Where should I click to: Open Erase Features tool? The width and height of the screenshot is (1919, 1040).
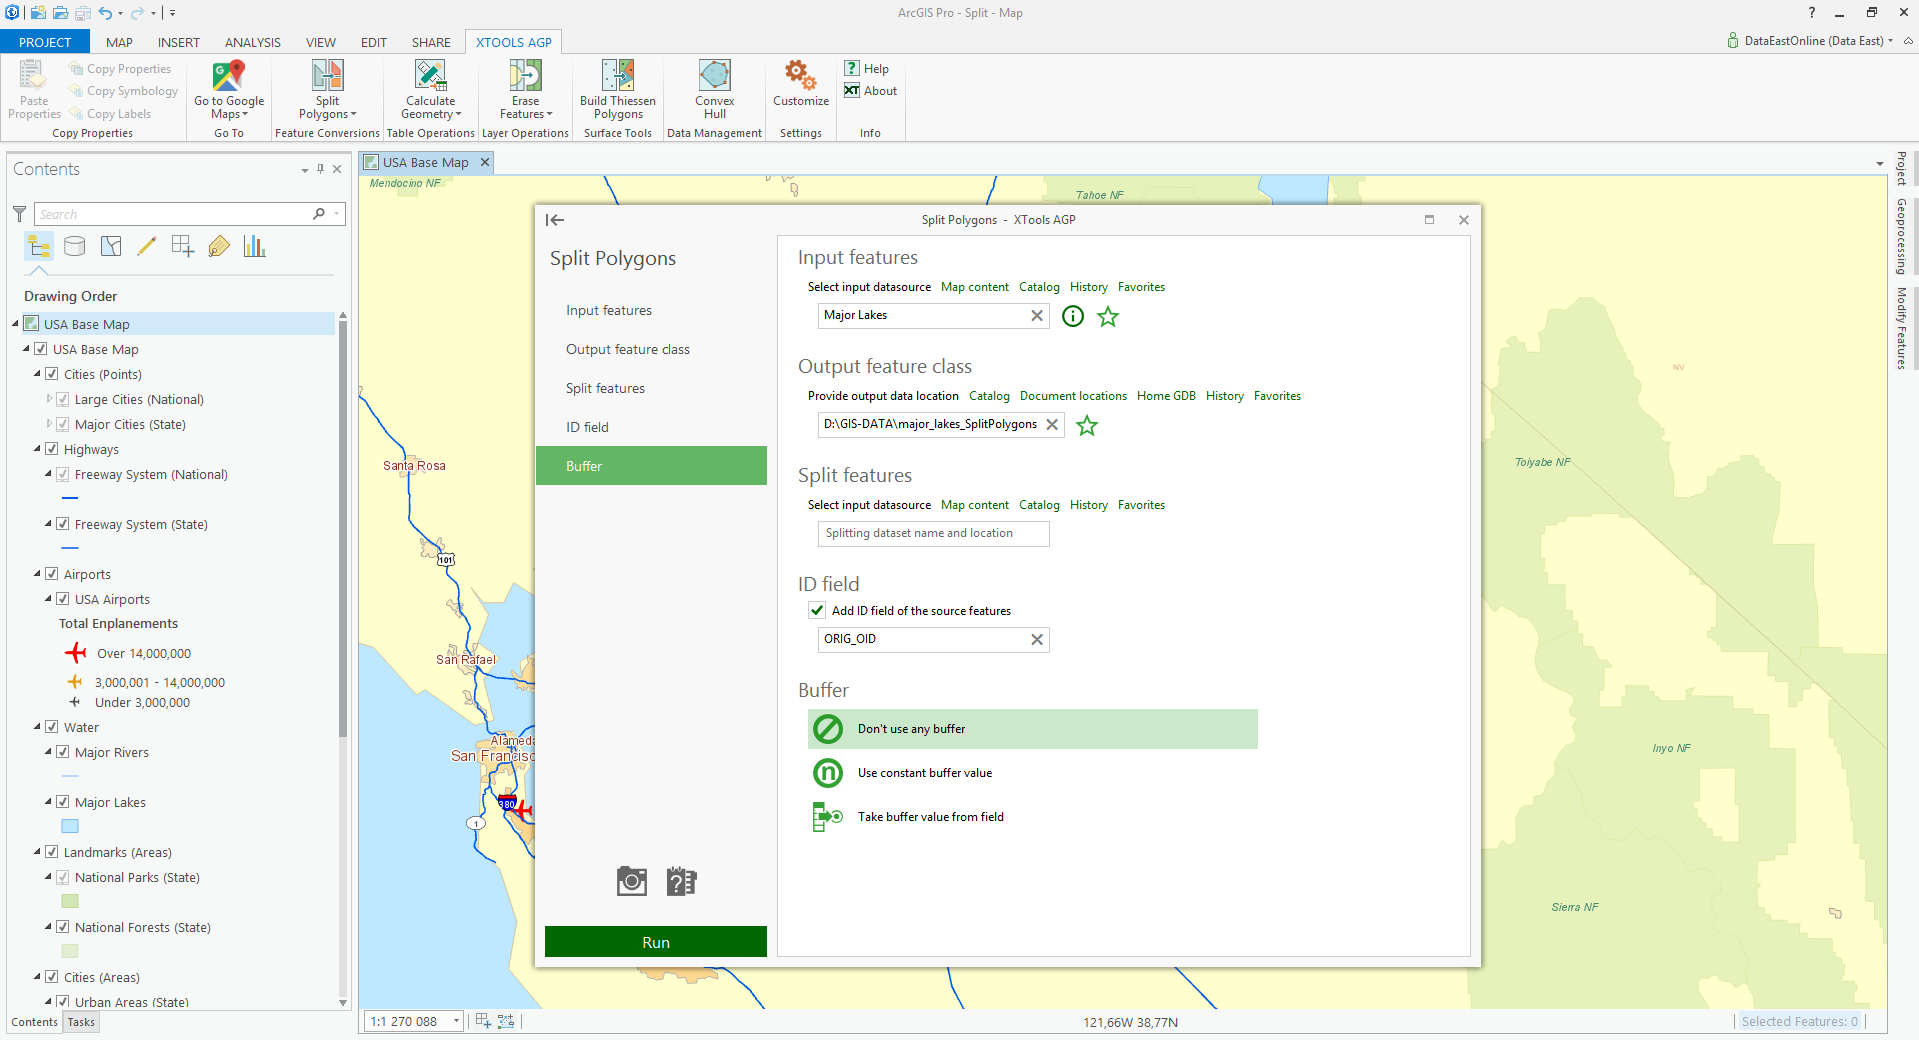click(525, 90)
